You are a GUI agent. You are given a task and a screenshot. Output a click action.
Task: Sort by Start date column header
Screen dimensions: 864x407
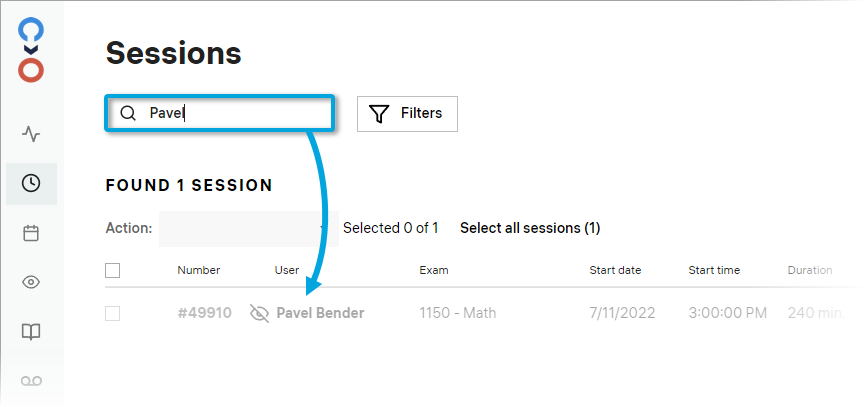pyautogui.click(x=615, y=270)
